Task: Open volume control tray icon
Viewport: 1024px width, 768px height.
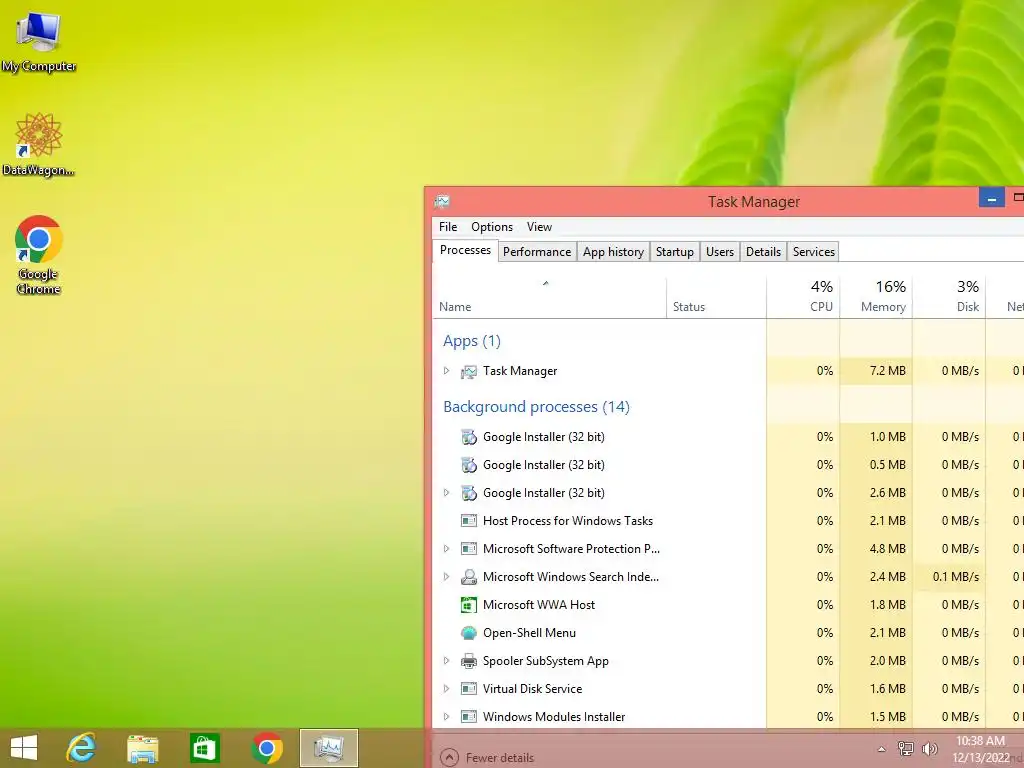Action: [x=930, y=748]
